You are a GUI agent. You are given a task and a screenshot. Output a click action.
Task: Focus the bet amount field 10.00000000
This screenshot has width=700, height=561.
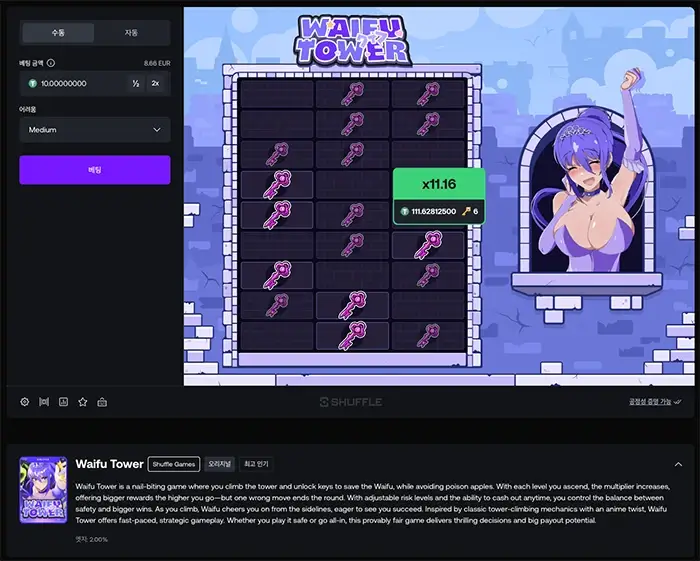click(x=76, y=83)
